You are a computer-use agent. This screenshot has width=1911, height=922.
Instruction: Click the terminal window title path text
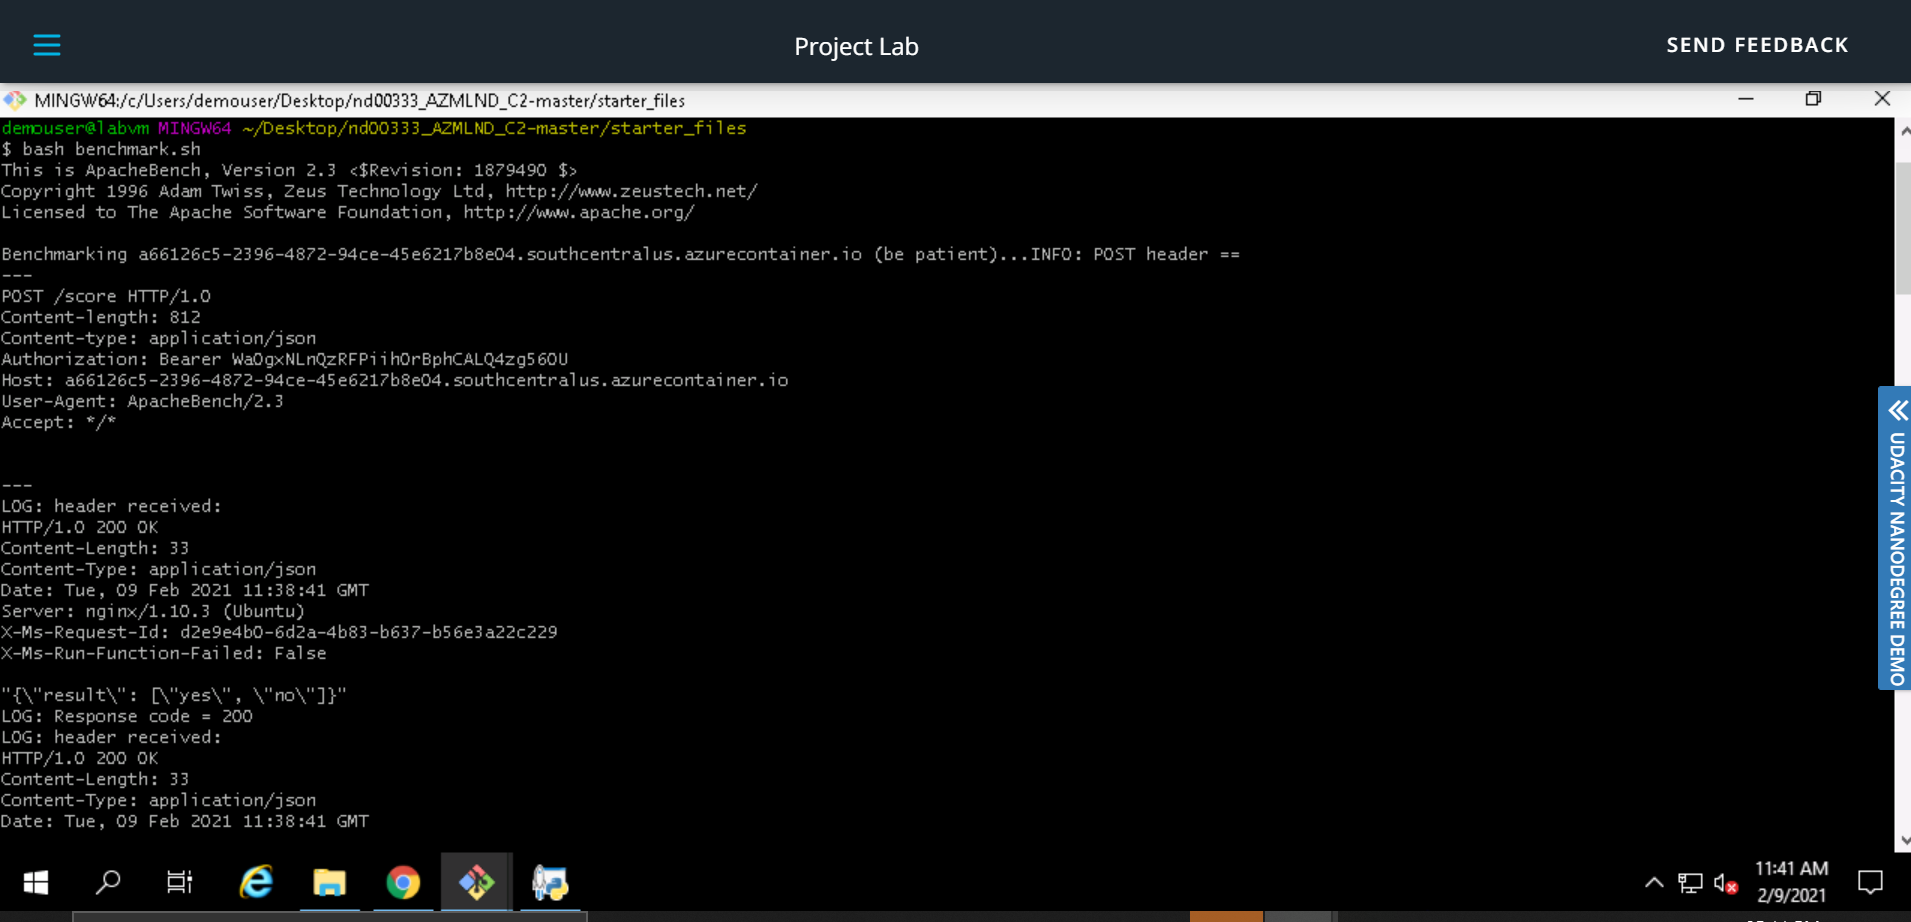point(360,100)
